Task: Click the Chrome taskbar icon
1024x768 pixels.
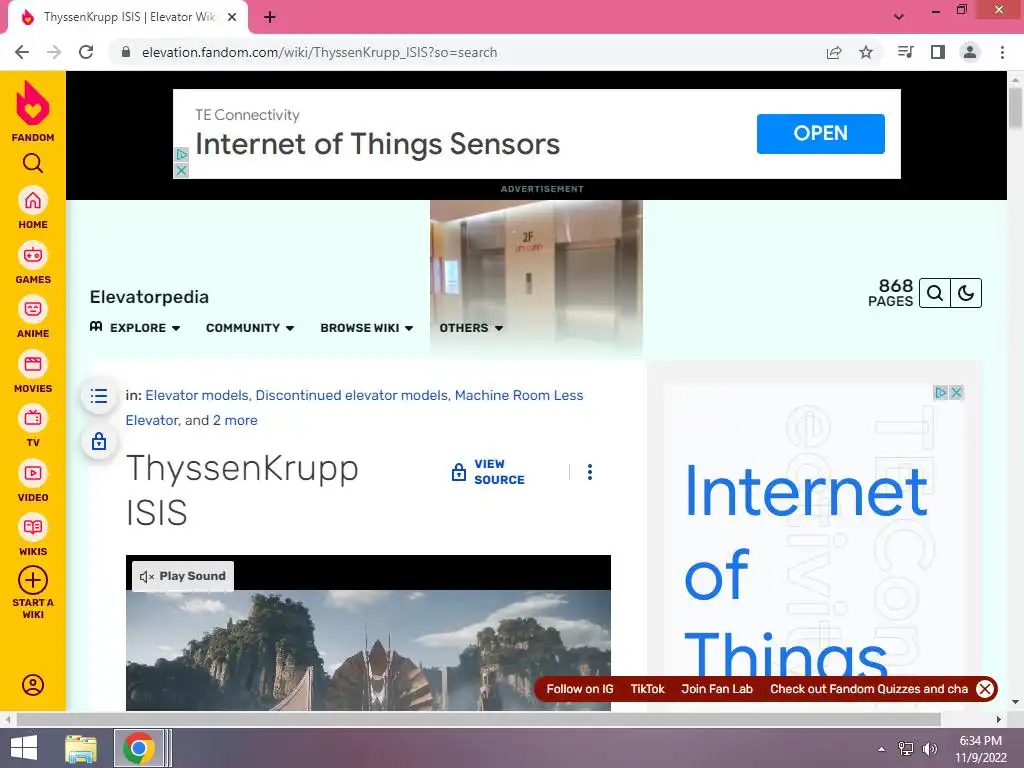Action: tap(138, 748)
